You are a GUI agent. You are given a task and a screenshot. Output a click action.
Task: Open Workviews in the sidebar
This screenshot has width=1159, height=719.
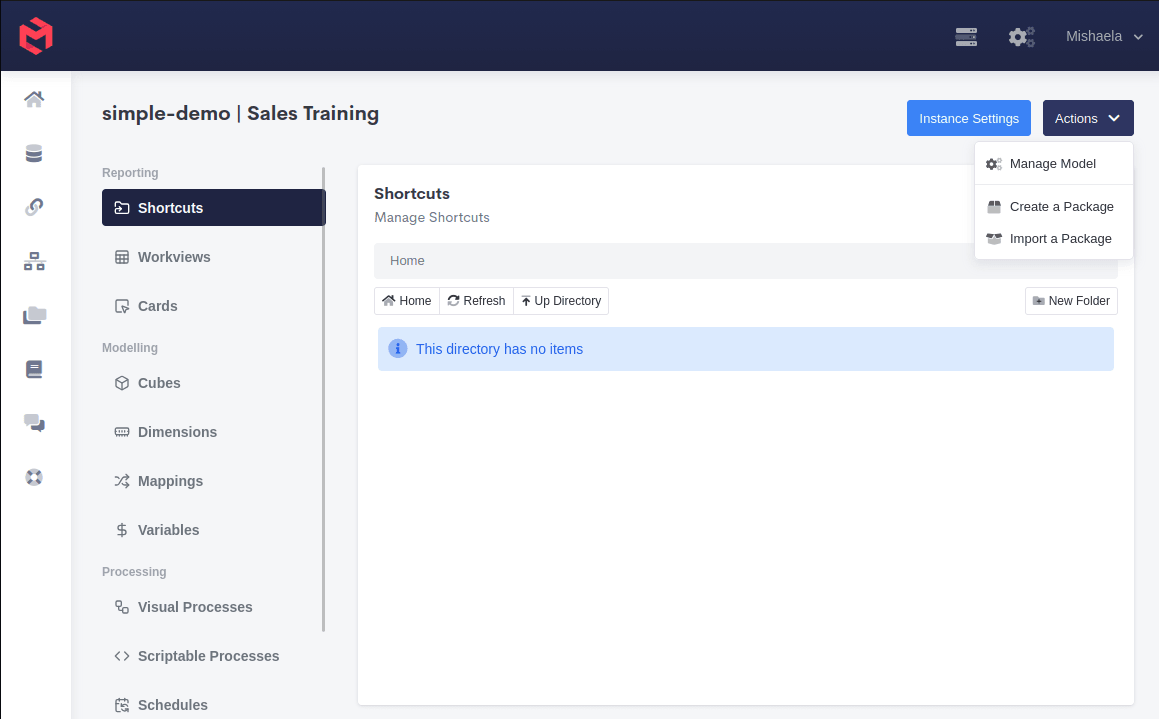pos(213,257)
